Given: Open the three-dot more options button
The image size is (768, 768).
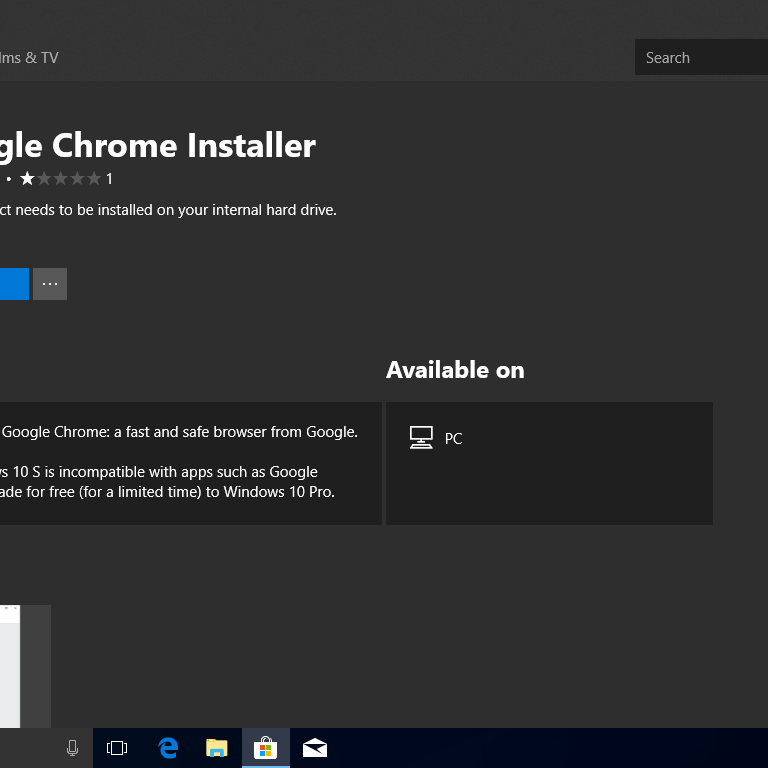Looking at the screenshot, I should (x=50, y=284).
